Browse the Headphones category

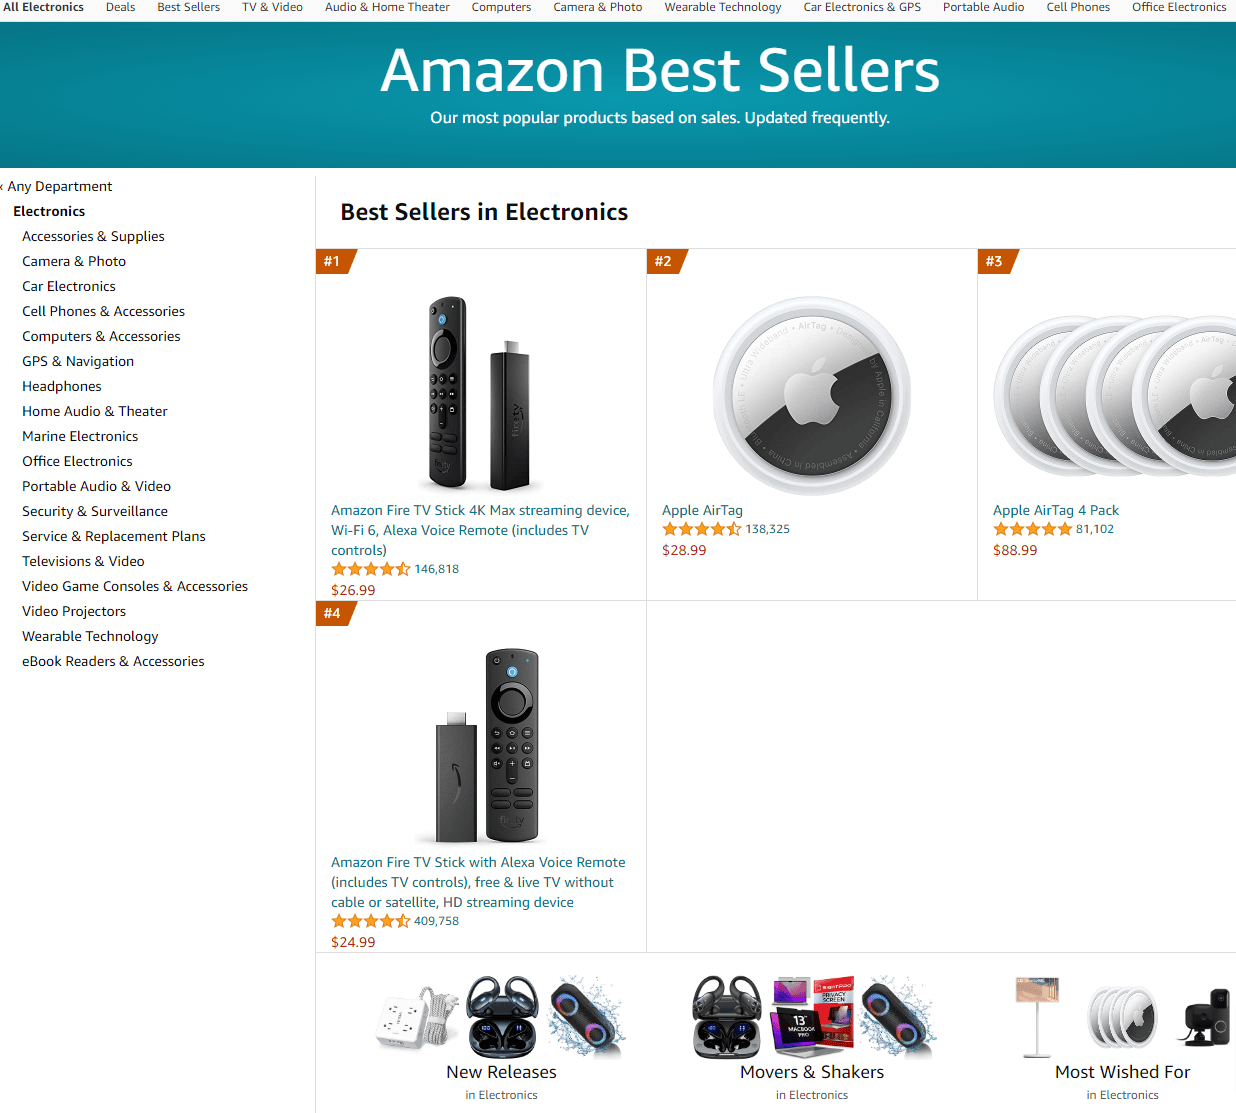tap(61, 385)
